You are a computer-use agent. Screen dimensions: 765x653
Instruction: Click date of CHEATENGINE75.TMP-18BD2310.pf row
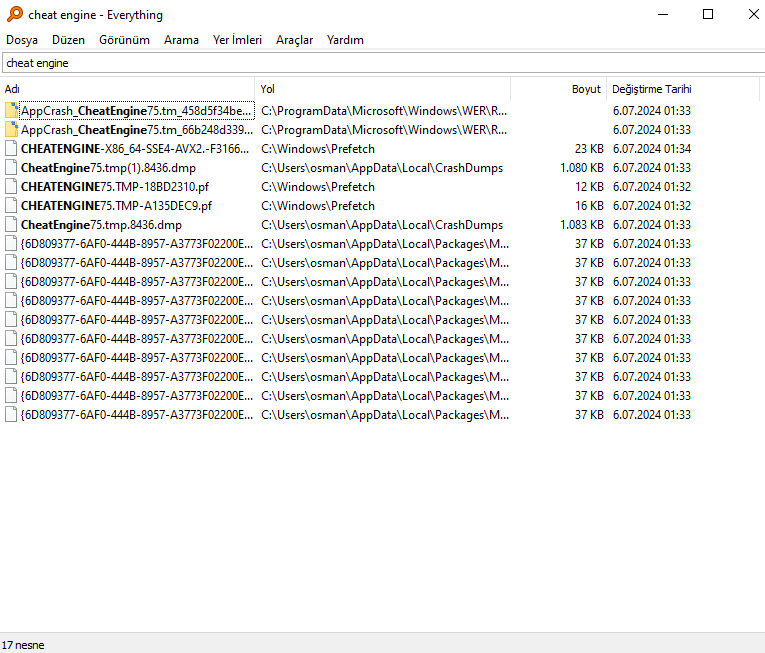coord(652,187)
